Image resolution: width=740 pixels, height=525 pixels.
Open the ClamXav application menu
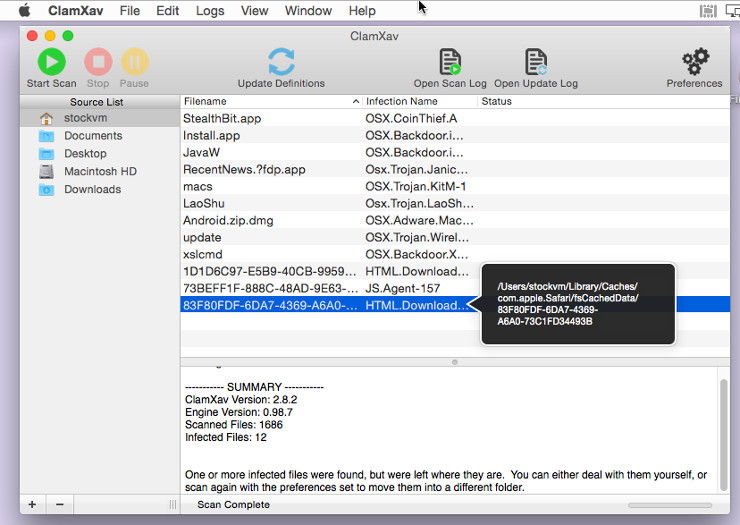(x=76, y=10)
